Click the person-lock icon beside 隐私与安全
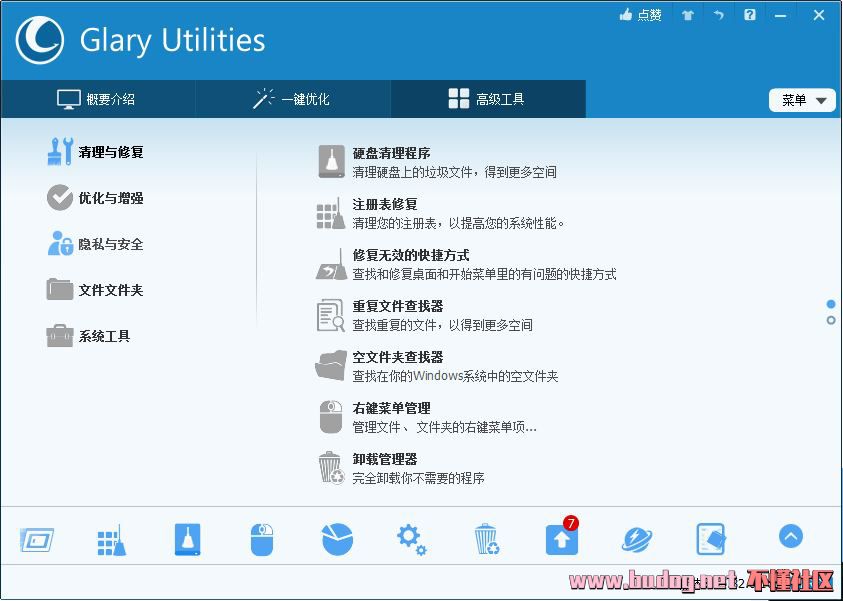The image size is (843, 601). 60,244
